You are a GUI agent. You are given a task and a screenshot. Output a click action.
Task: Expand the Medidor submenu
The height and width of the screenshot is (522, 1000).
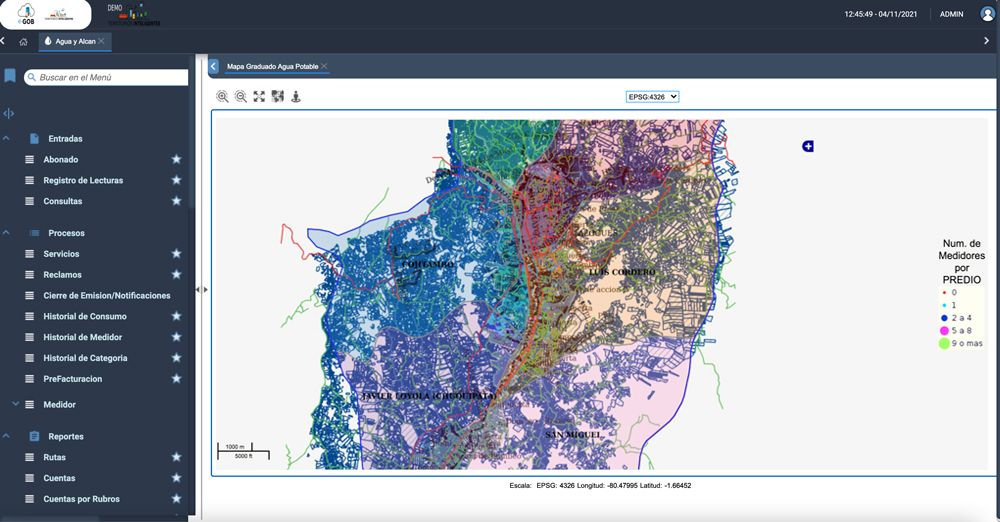point(15,404)
